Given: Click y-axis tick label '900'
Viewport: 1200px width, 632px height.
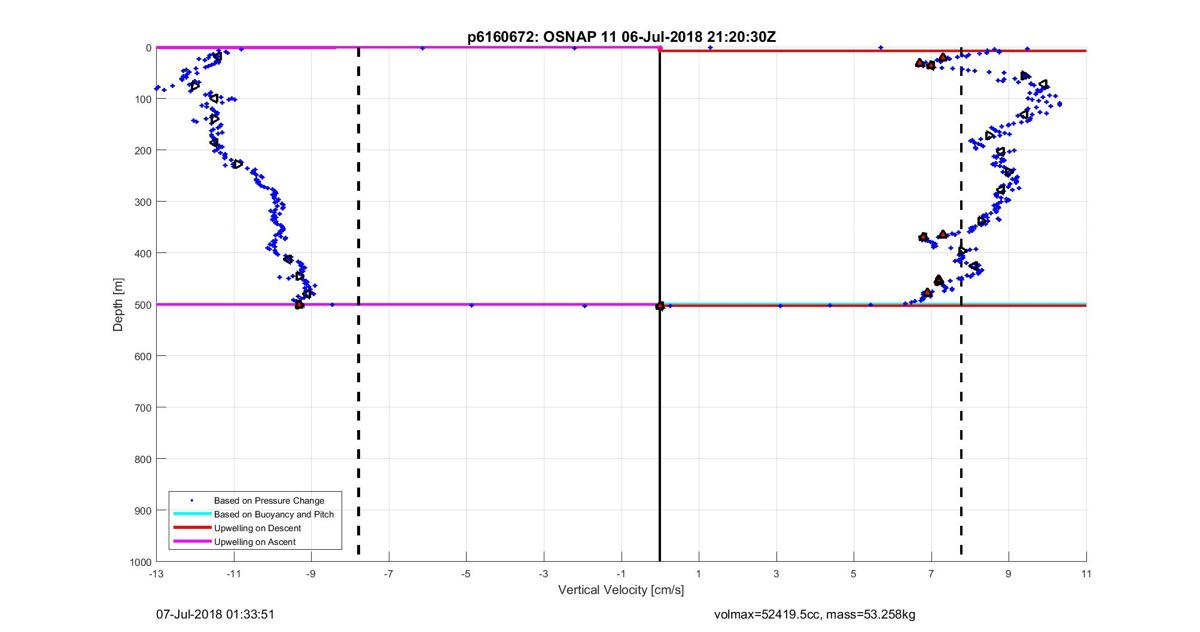Looking at the screenshot, I should click(x=144, y=511).
